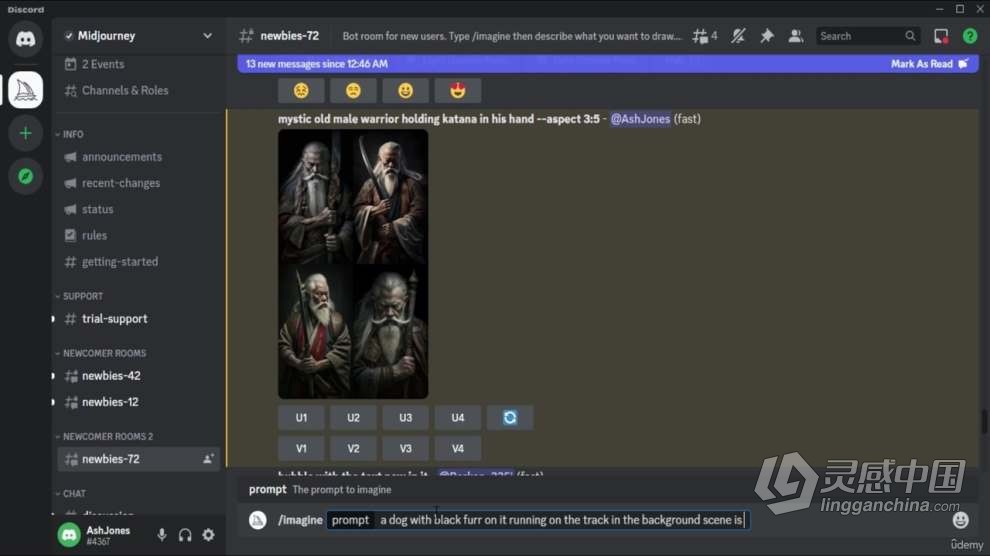Open status channel

coord(139,209)
